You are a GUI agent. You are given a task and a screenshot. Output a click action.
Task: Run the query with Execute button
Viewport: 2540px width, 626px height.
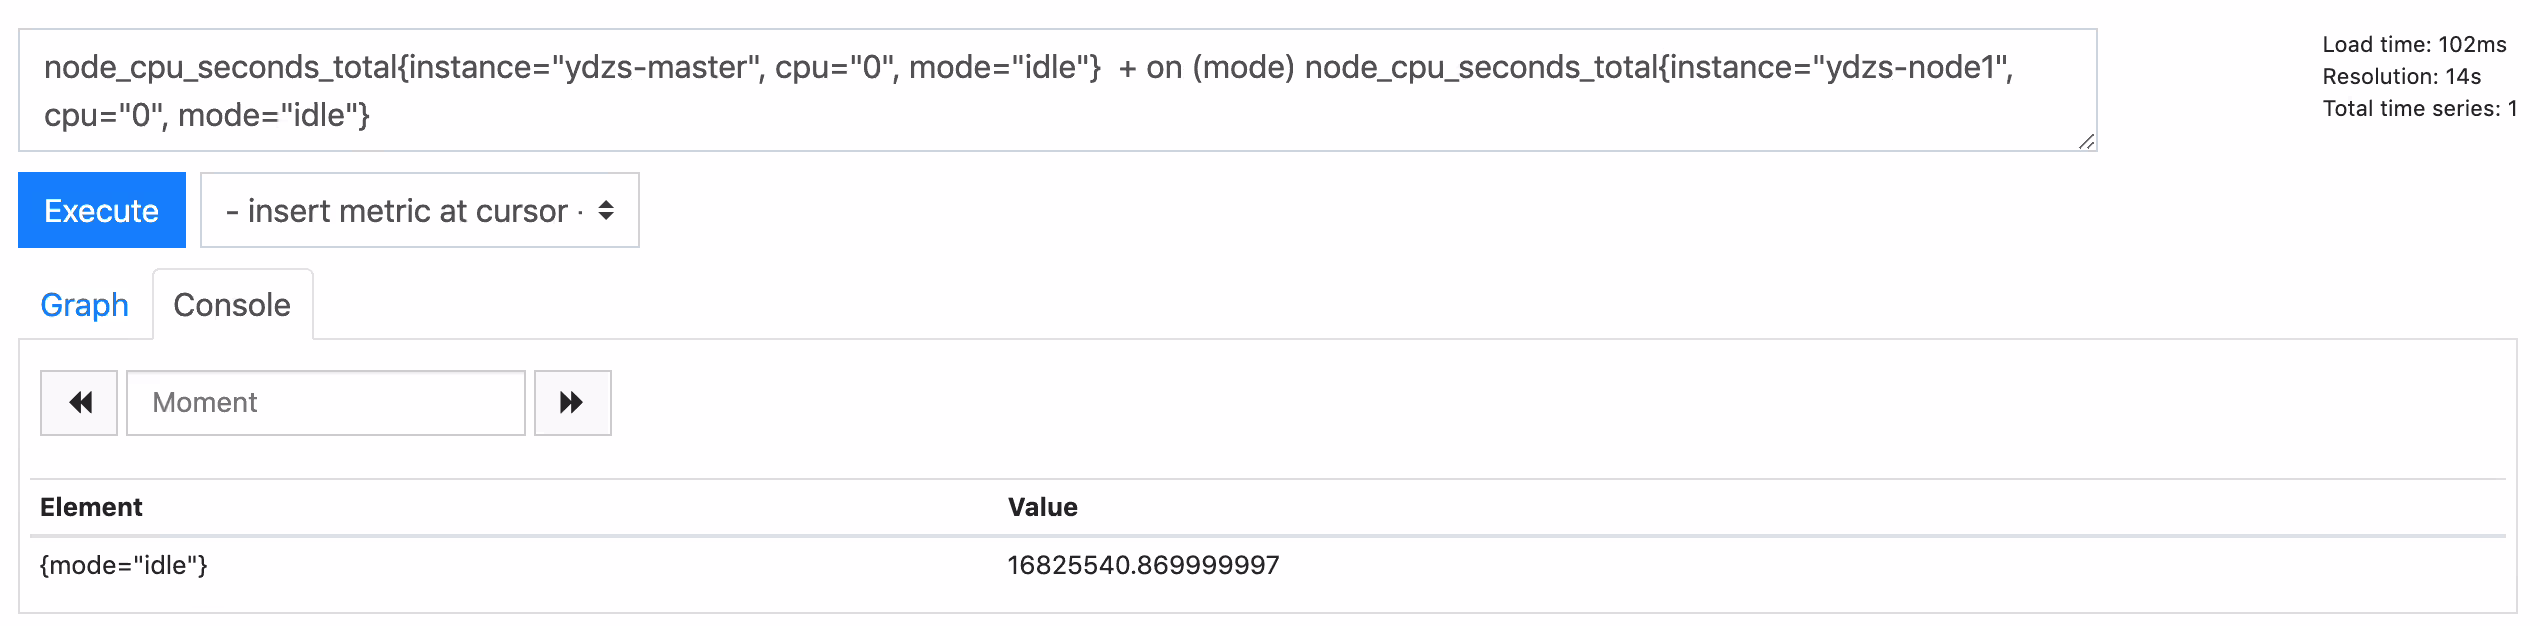(102, 210)
